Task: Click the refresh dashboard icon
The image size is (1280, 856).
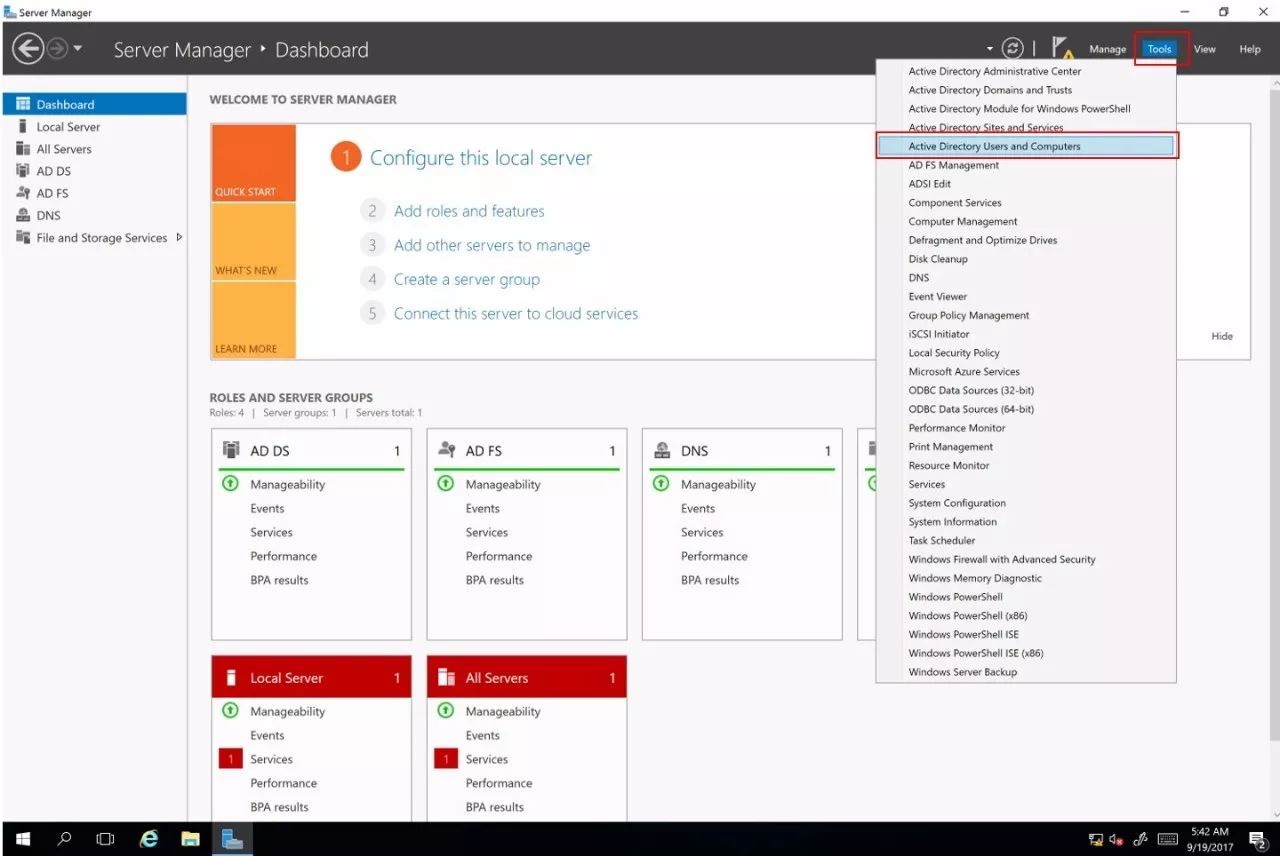Action: pyautogui.click(x=1012, y=48)
